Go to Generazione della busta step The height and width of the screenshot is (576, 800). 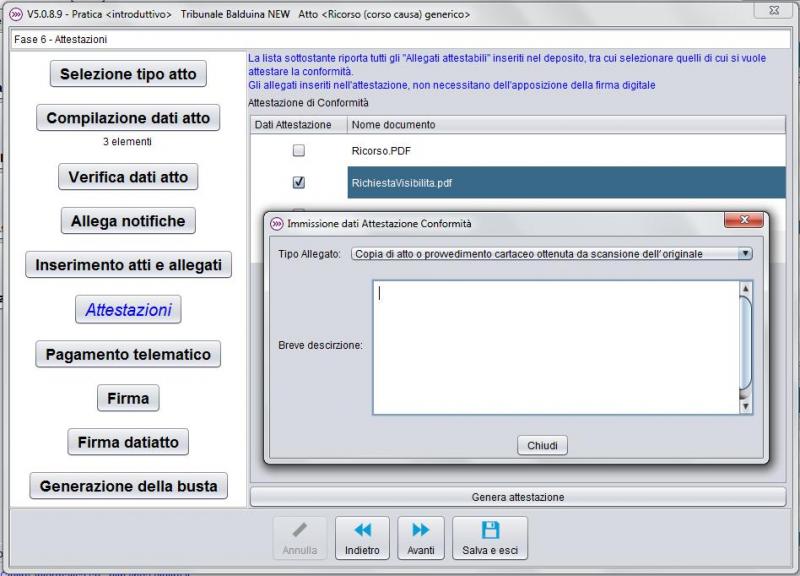pyautogui.click(x=128, y=486)
